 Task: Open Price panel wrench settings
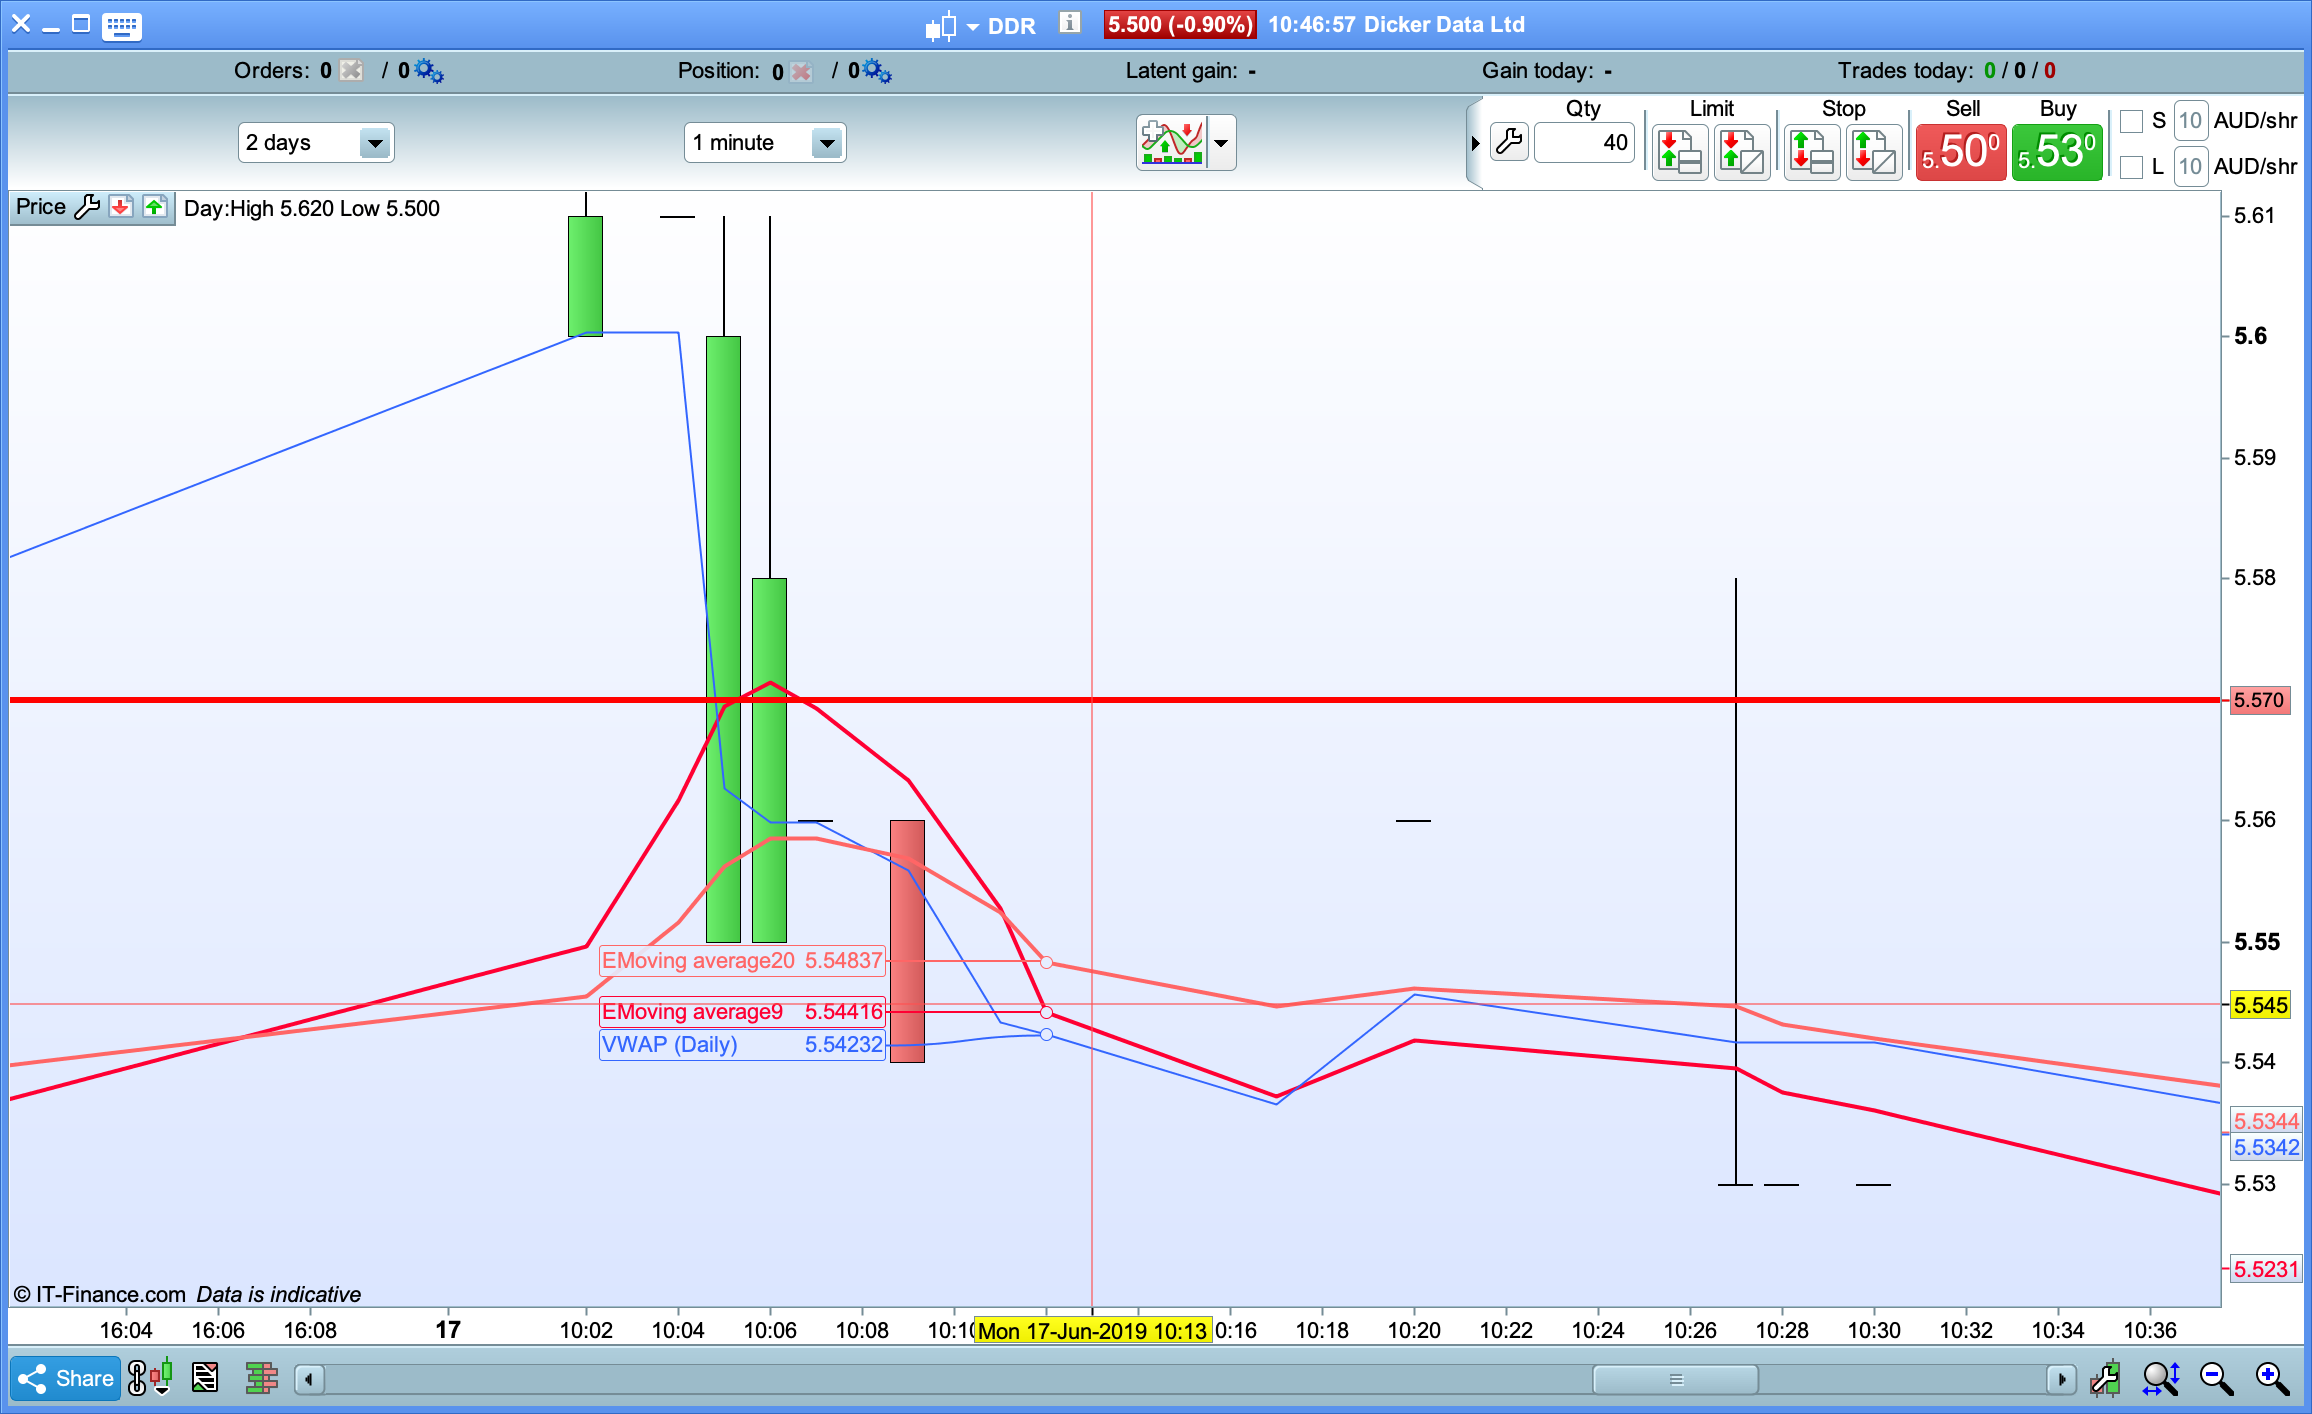88,207
